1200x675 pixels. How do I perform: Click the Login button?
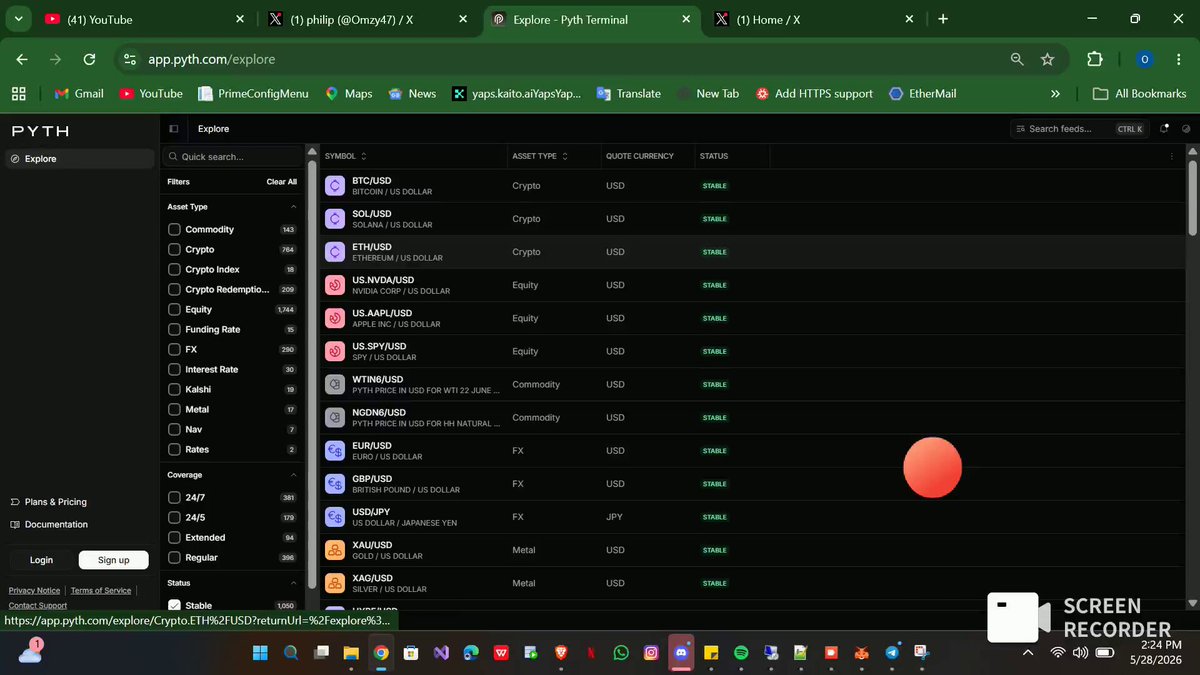(x=41, y=560)
